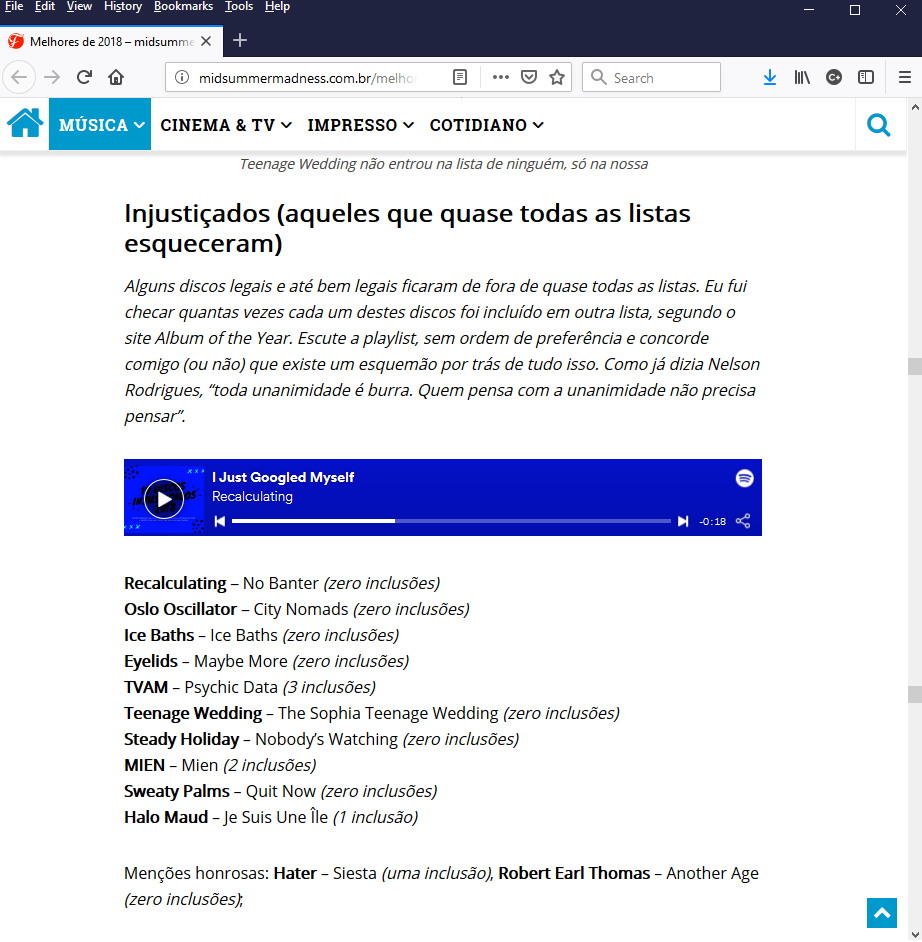Click the 'Eyelids' band name
Viewport: 922px width, 942px height.
pos(151,661)
